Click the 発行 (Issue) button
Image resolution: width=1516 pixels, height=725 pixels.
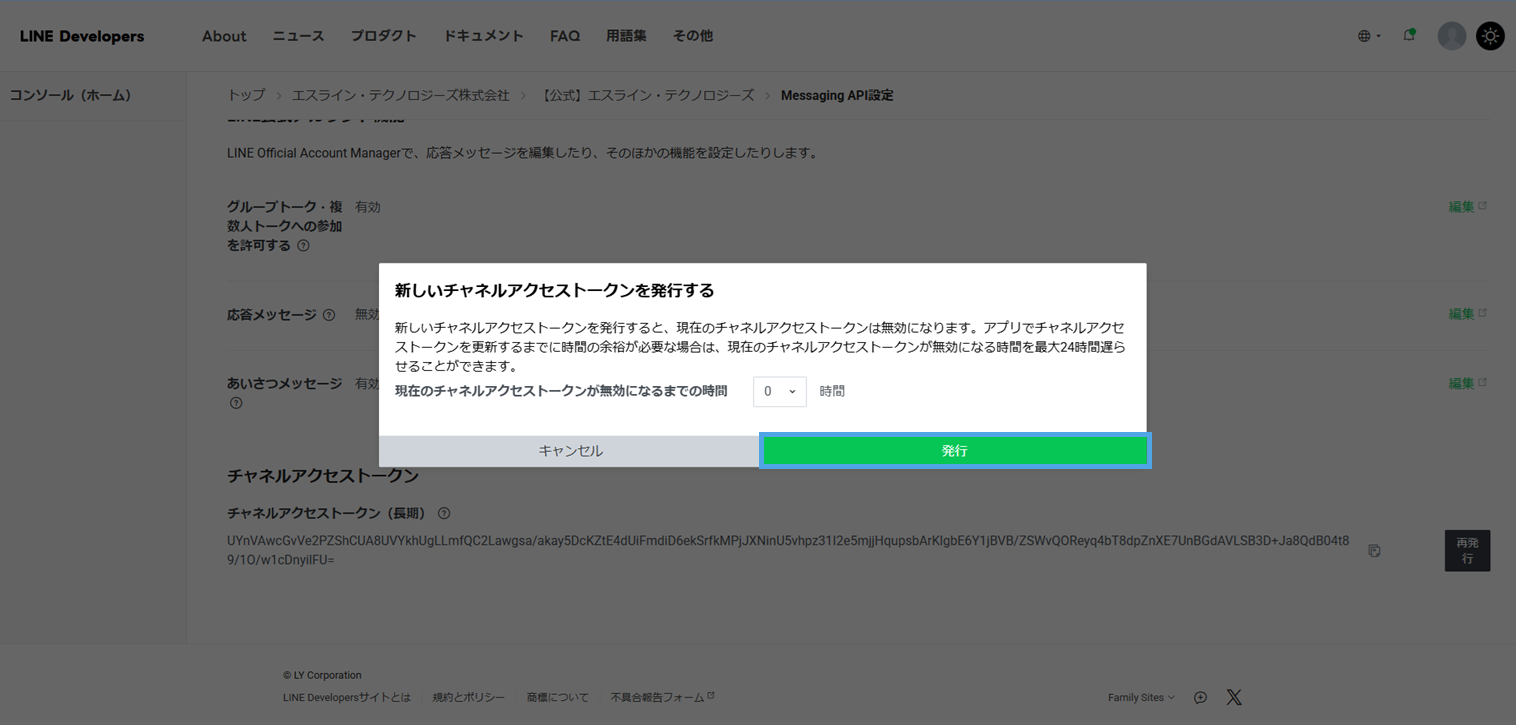[x=954, y=451]
